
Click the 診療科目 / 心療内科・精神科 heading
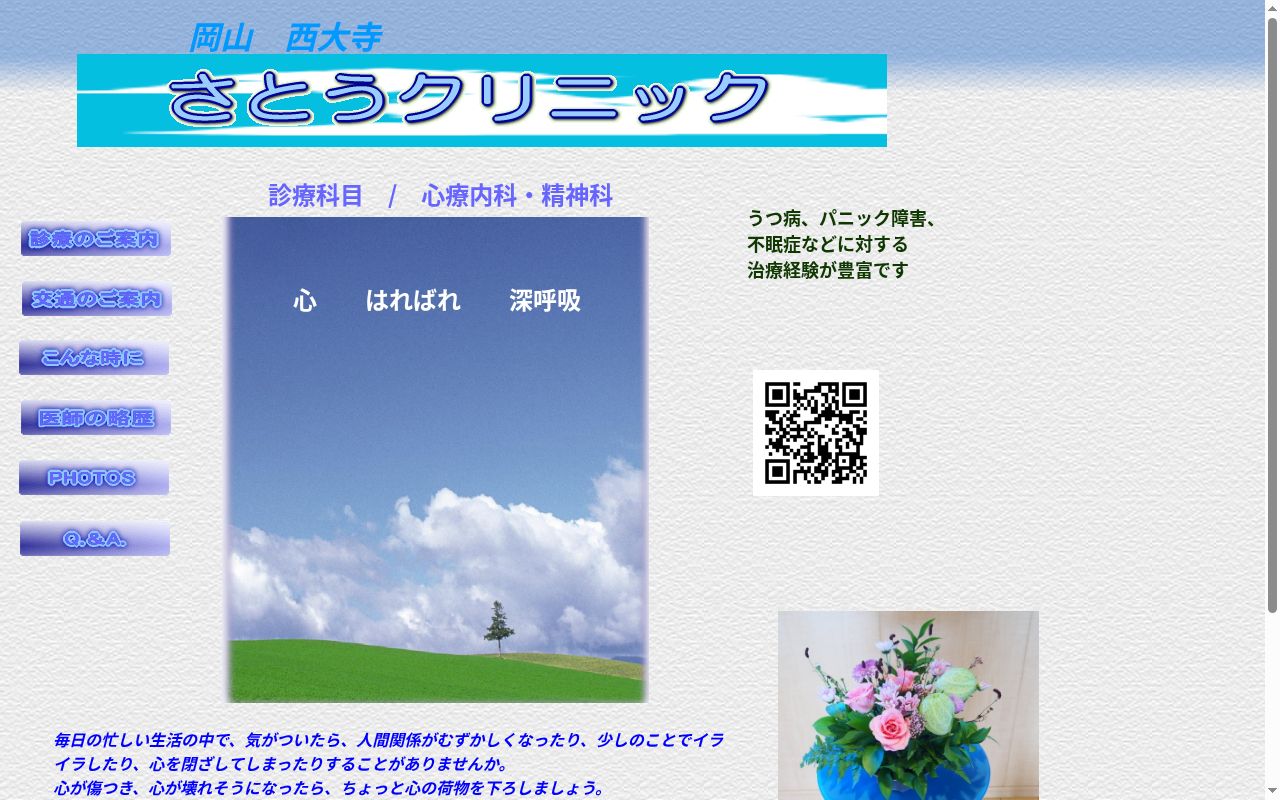click(x=440, y=196)
